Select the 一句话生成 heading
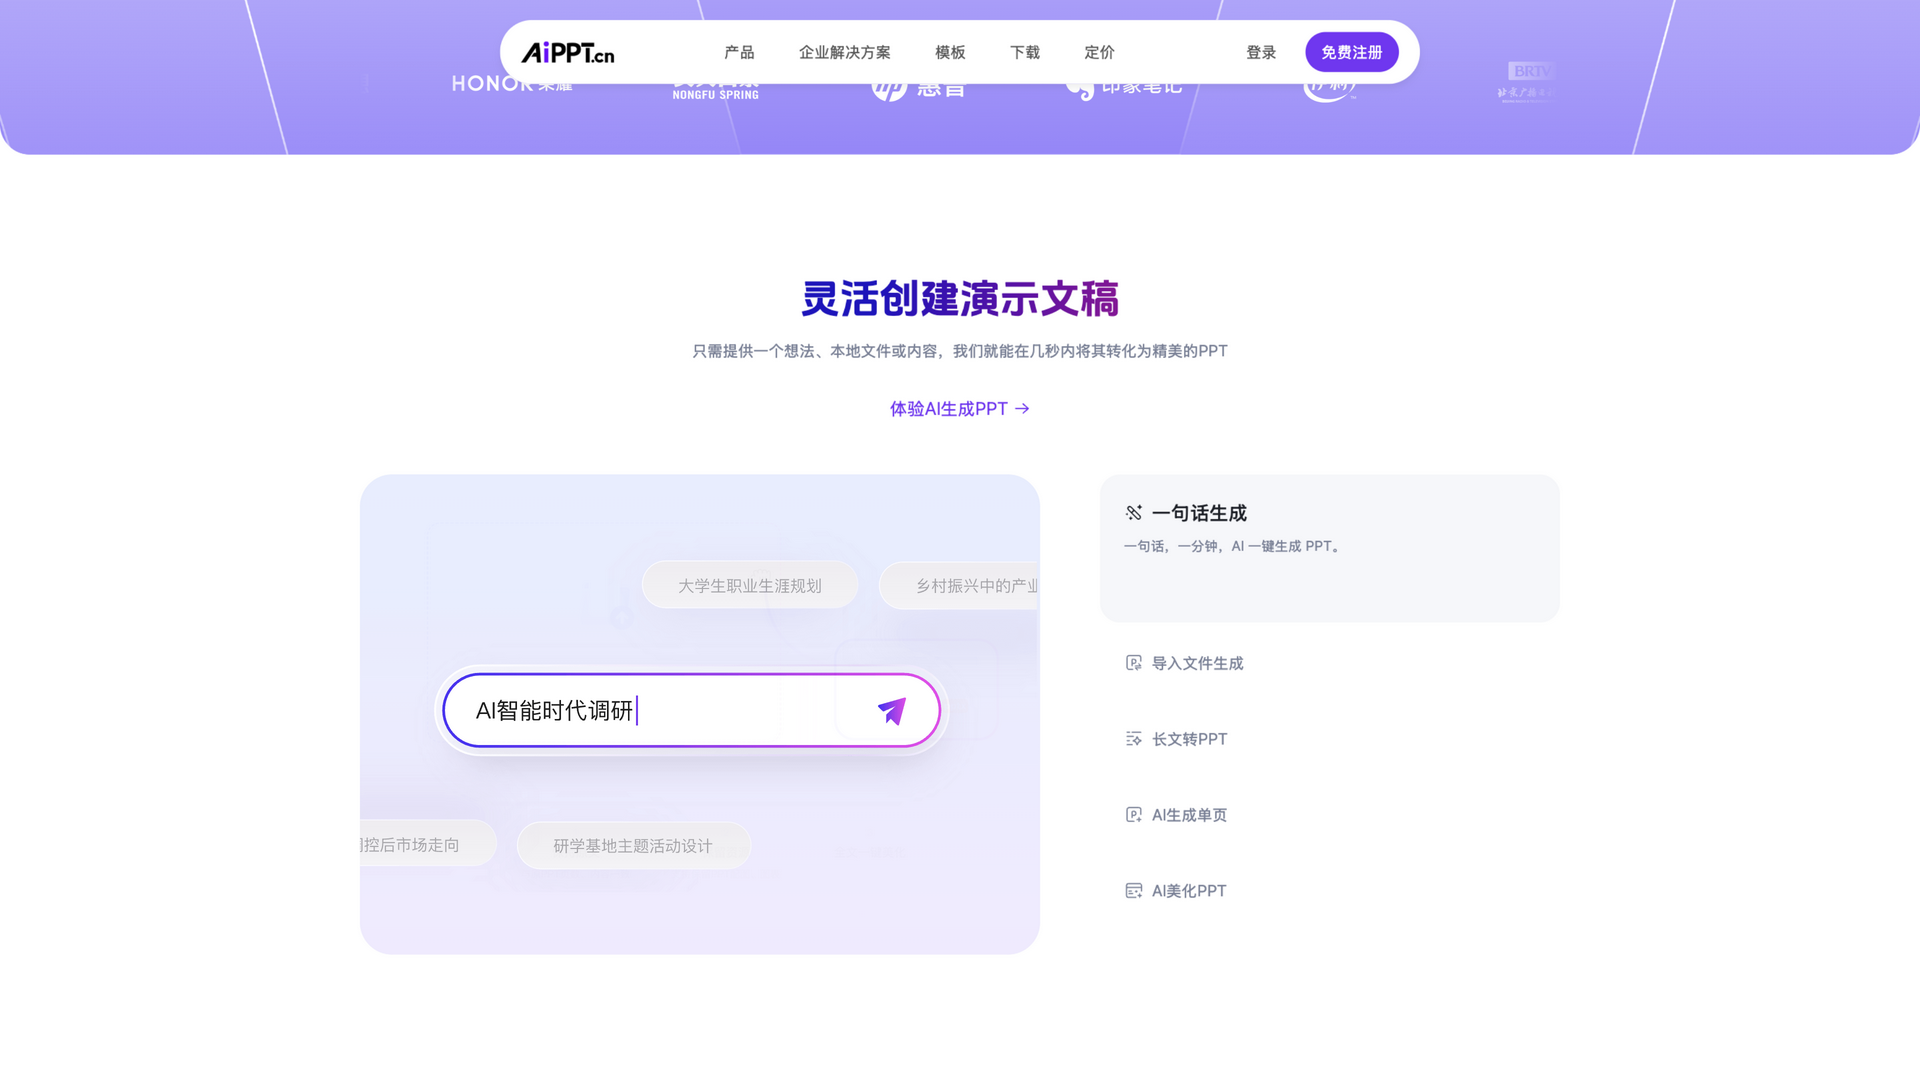This screenshot has height=1080, width=1920. [1199, 513]
